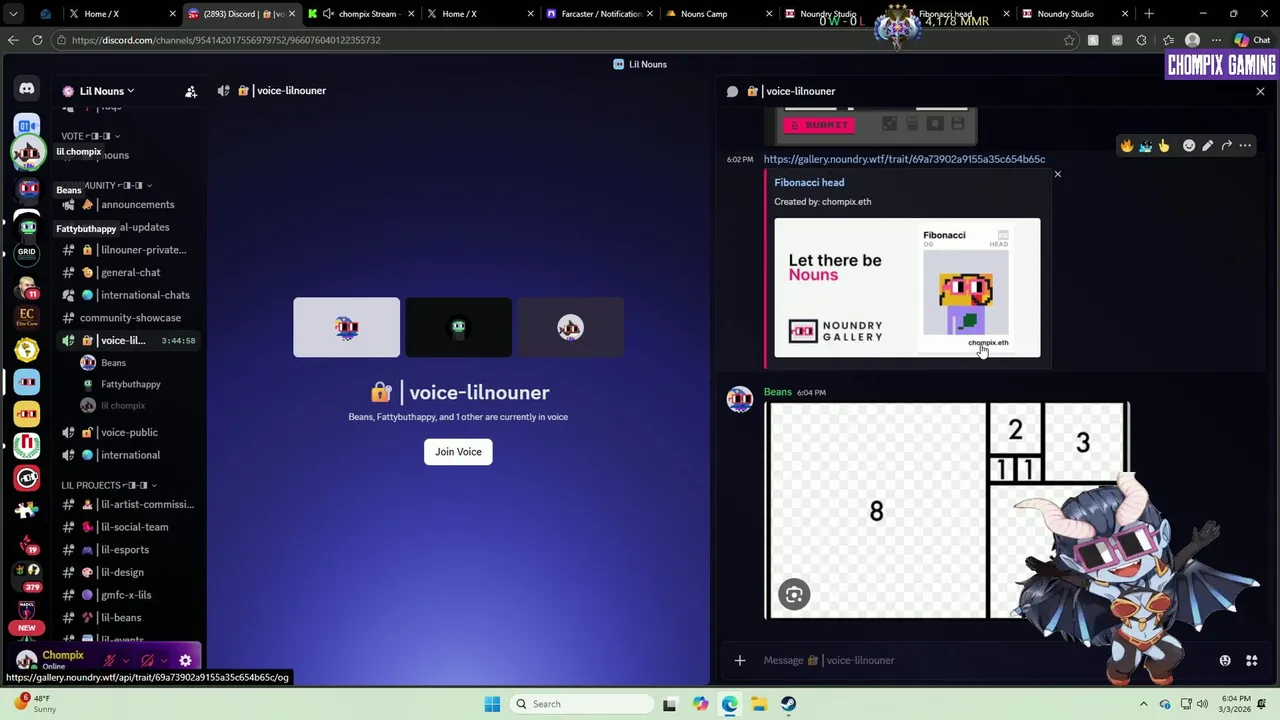1280x720 pixels.
Task: Open Beans' numbered grid image attachment
Action: [x=947, y=511]
